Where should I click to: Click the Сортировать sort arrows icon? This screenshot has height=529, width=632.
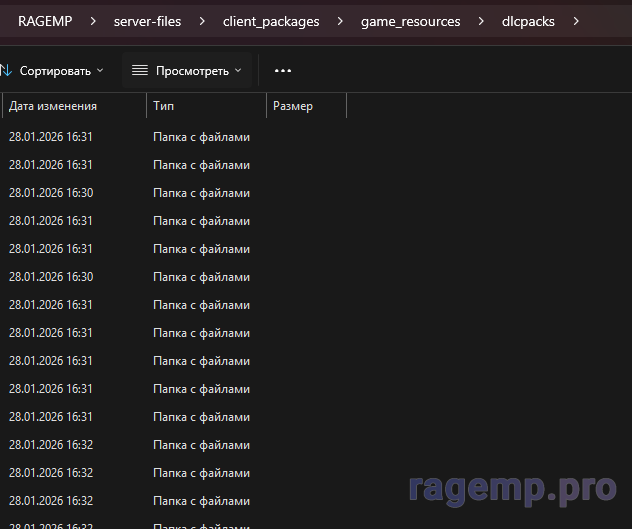[5, 71]
